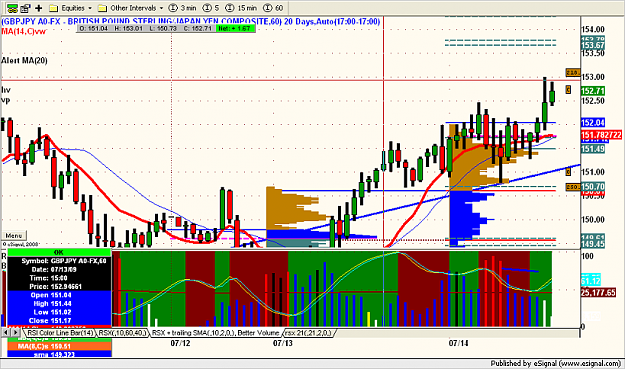Screen dimensions: 625x369
Task: Click the Date: 07/13/09 row
Action: (x=59, y=269)
